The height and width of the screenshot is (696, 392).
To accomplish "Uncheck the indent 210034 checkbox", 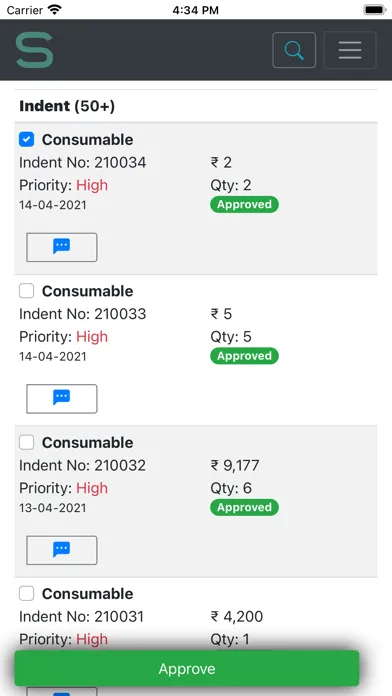I will 27,139.
